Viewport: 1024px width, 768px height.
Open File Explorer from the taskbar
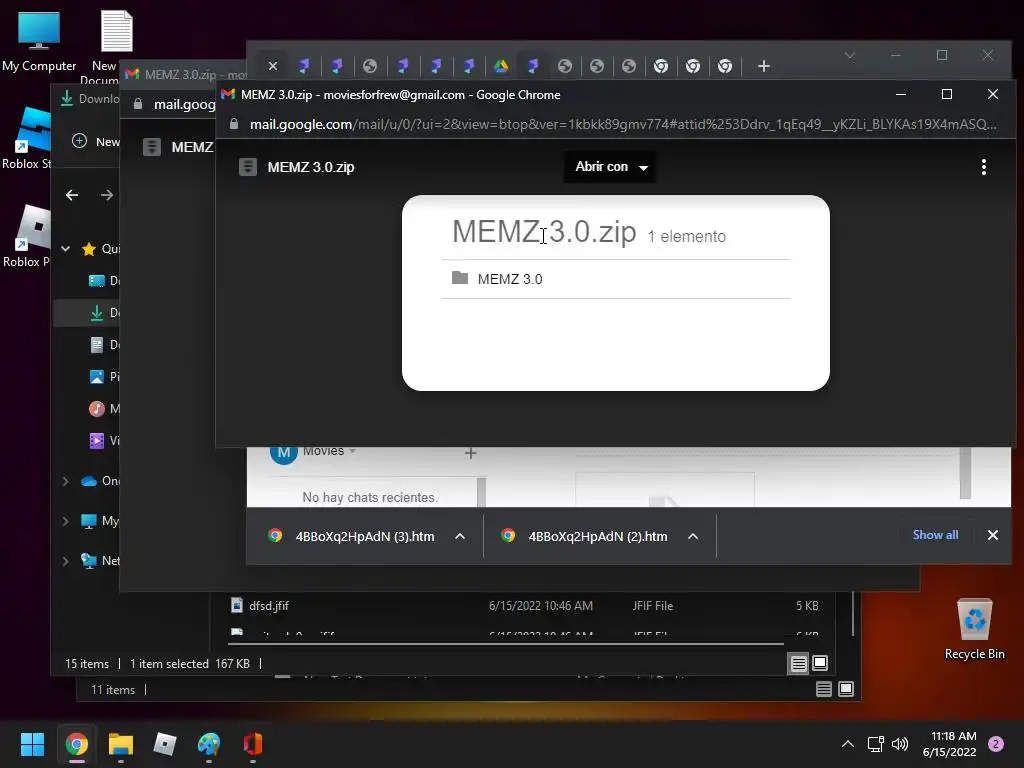tap(120, 744)
